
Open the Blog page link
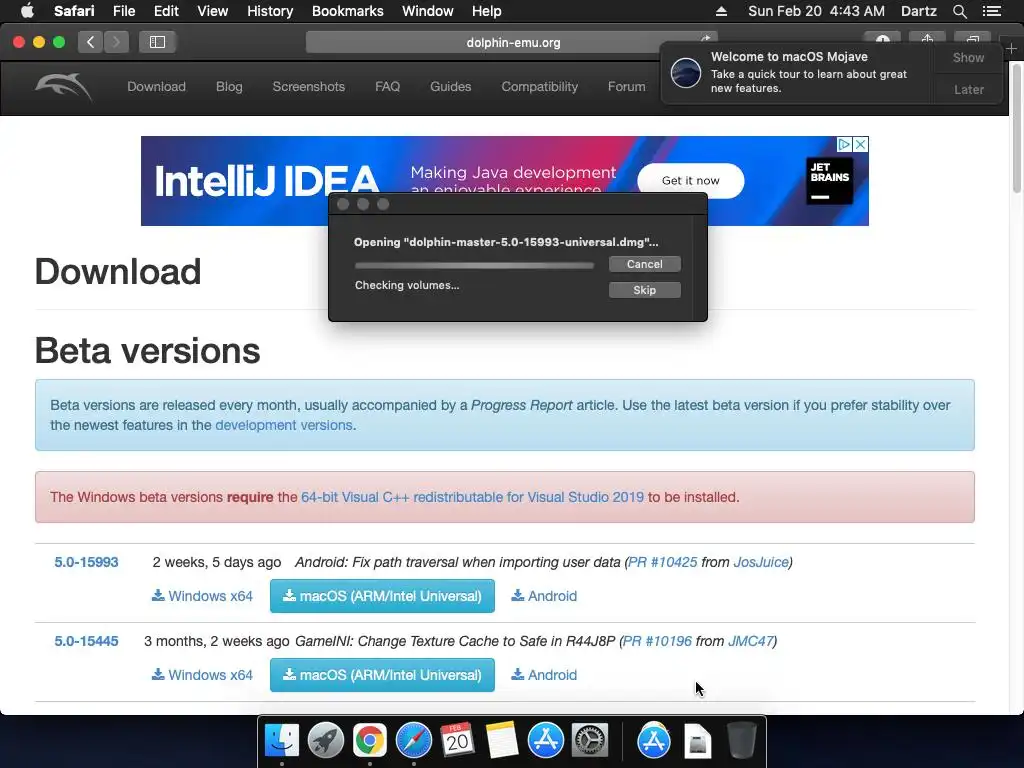(x=229, y=86)
